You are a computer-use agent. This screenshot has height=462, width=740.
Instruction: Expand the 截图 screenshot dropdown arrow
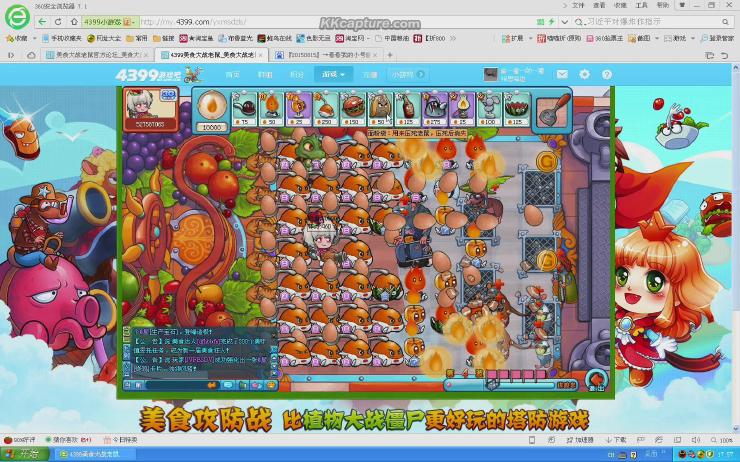click(656, 38)
